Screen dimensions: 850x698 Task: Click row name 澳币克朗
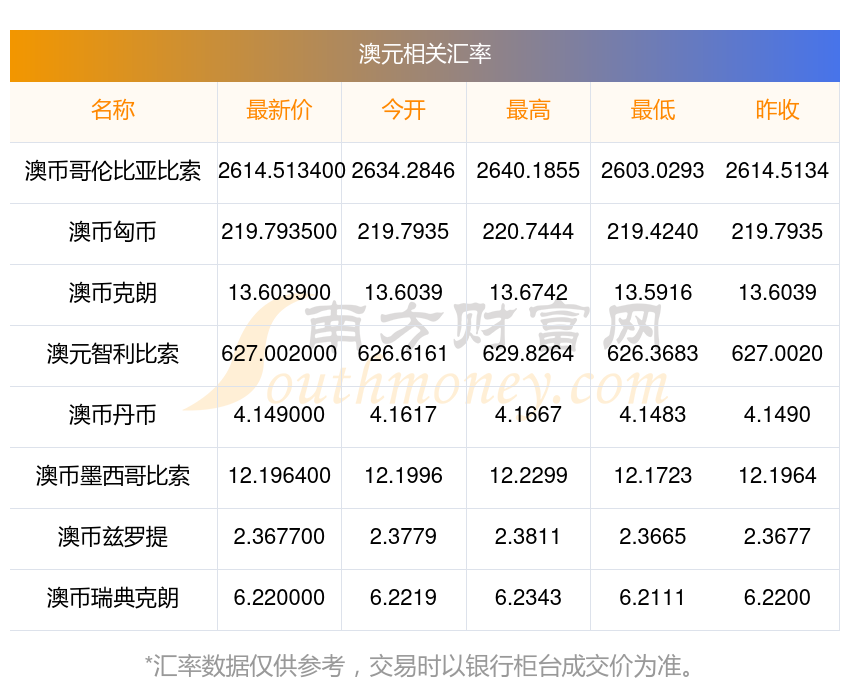click(x=113, y=293)
